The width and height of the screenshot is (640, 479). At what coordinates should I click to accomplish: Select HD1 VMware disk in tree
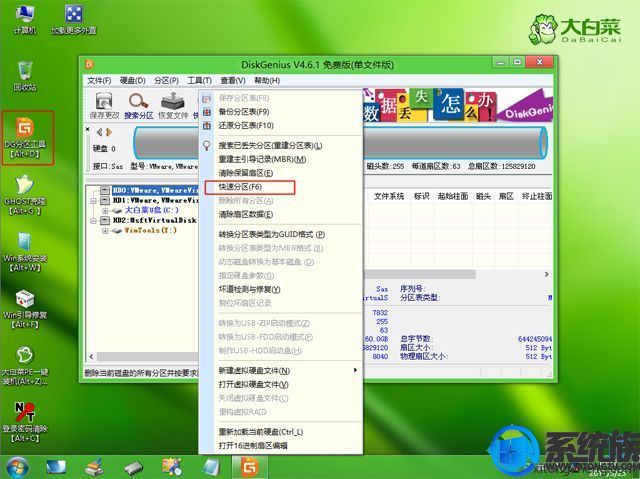[x=155, y=201]
